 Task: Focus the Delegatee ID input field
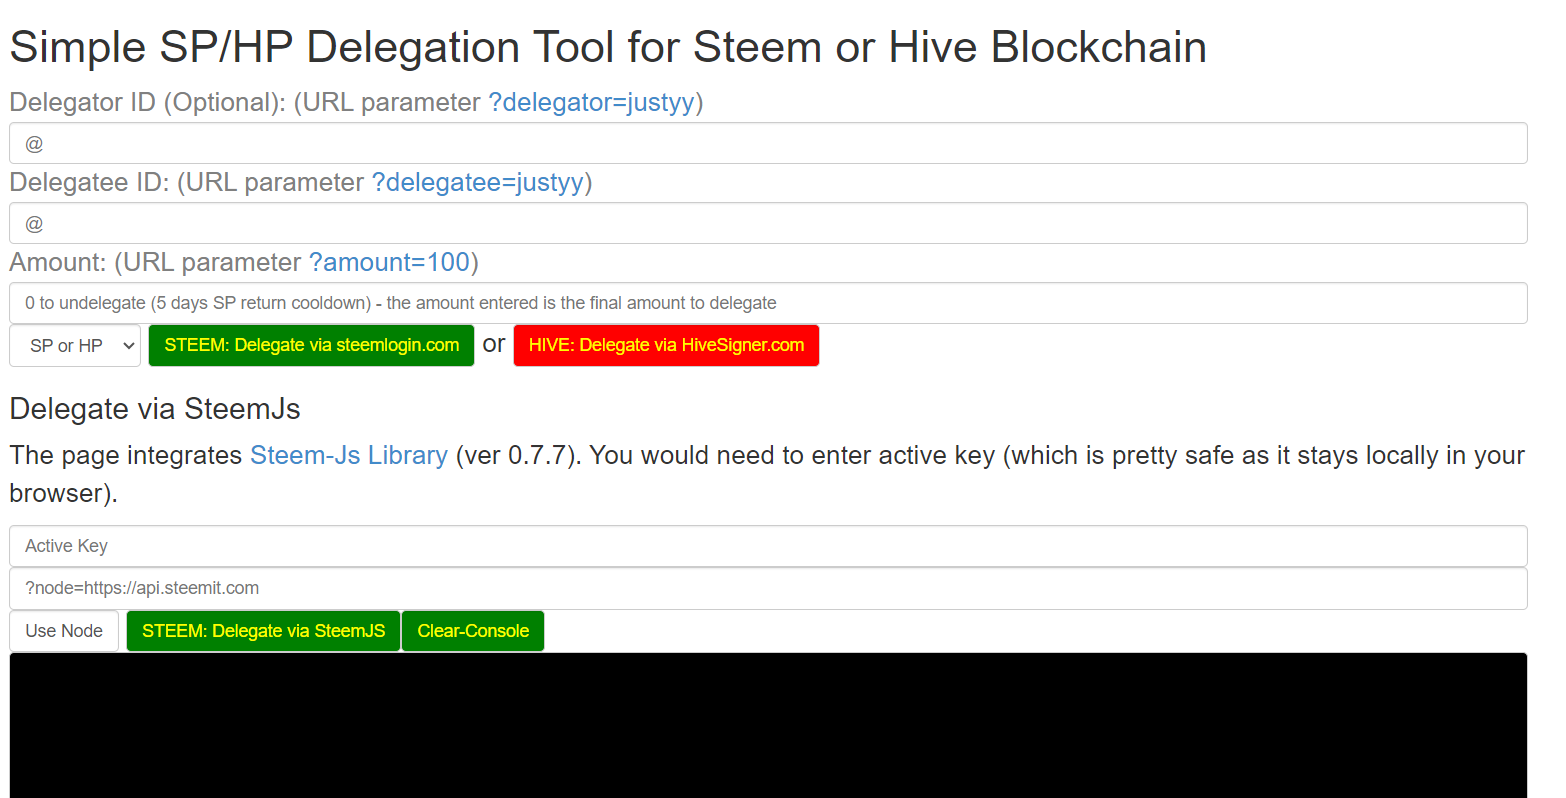pos(768,223)
